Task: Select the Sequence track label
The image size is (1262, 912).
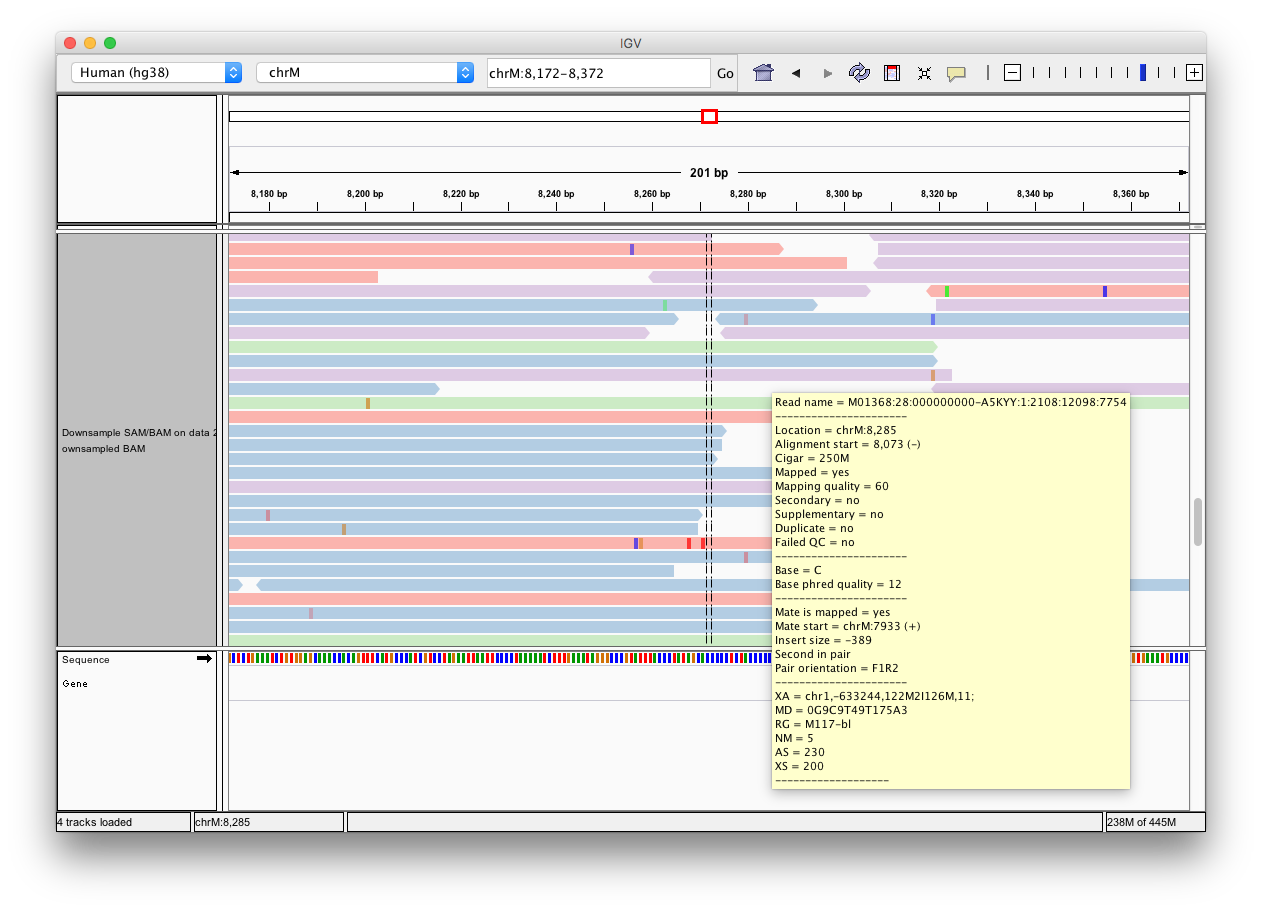Action: point(86,660)
